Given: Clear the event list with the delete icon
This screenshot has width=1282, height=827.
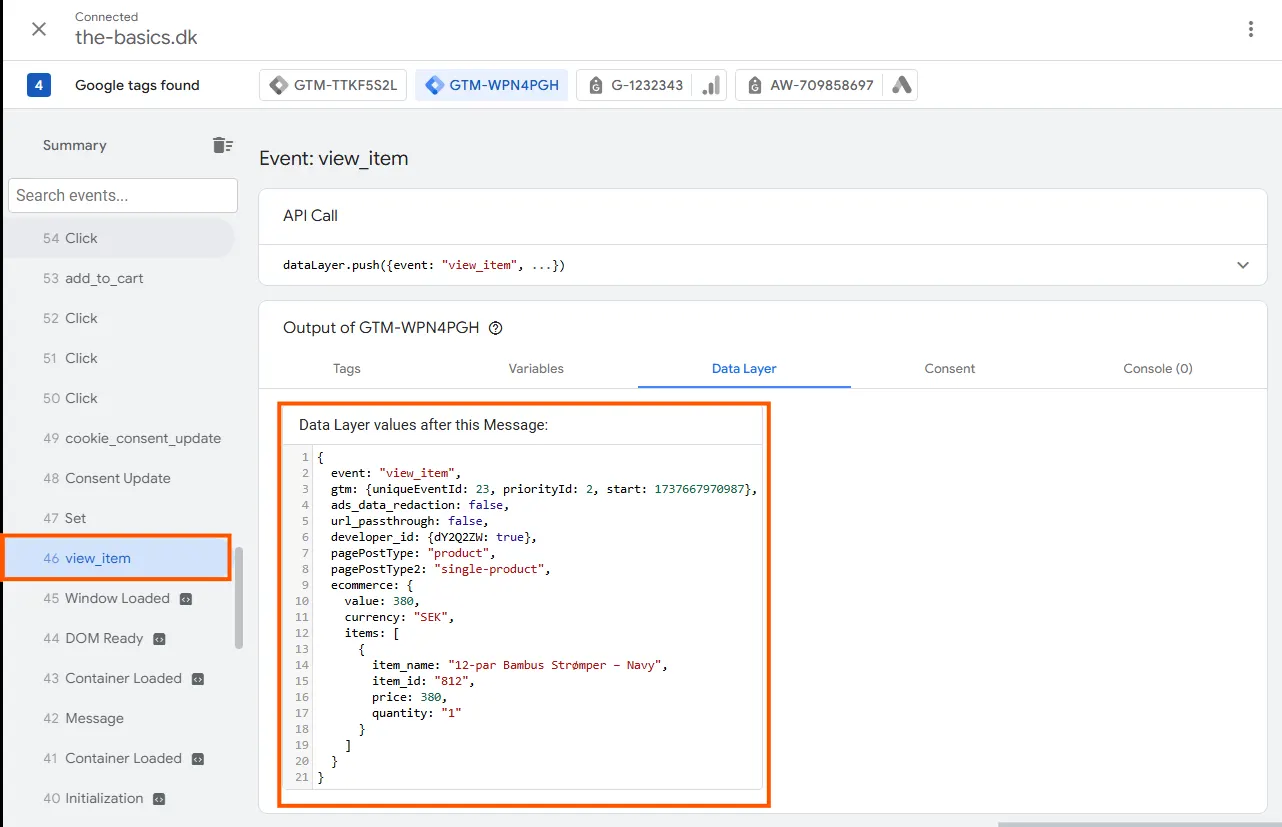Looking at the screenshot, I should [222, 145].
